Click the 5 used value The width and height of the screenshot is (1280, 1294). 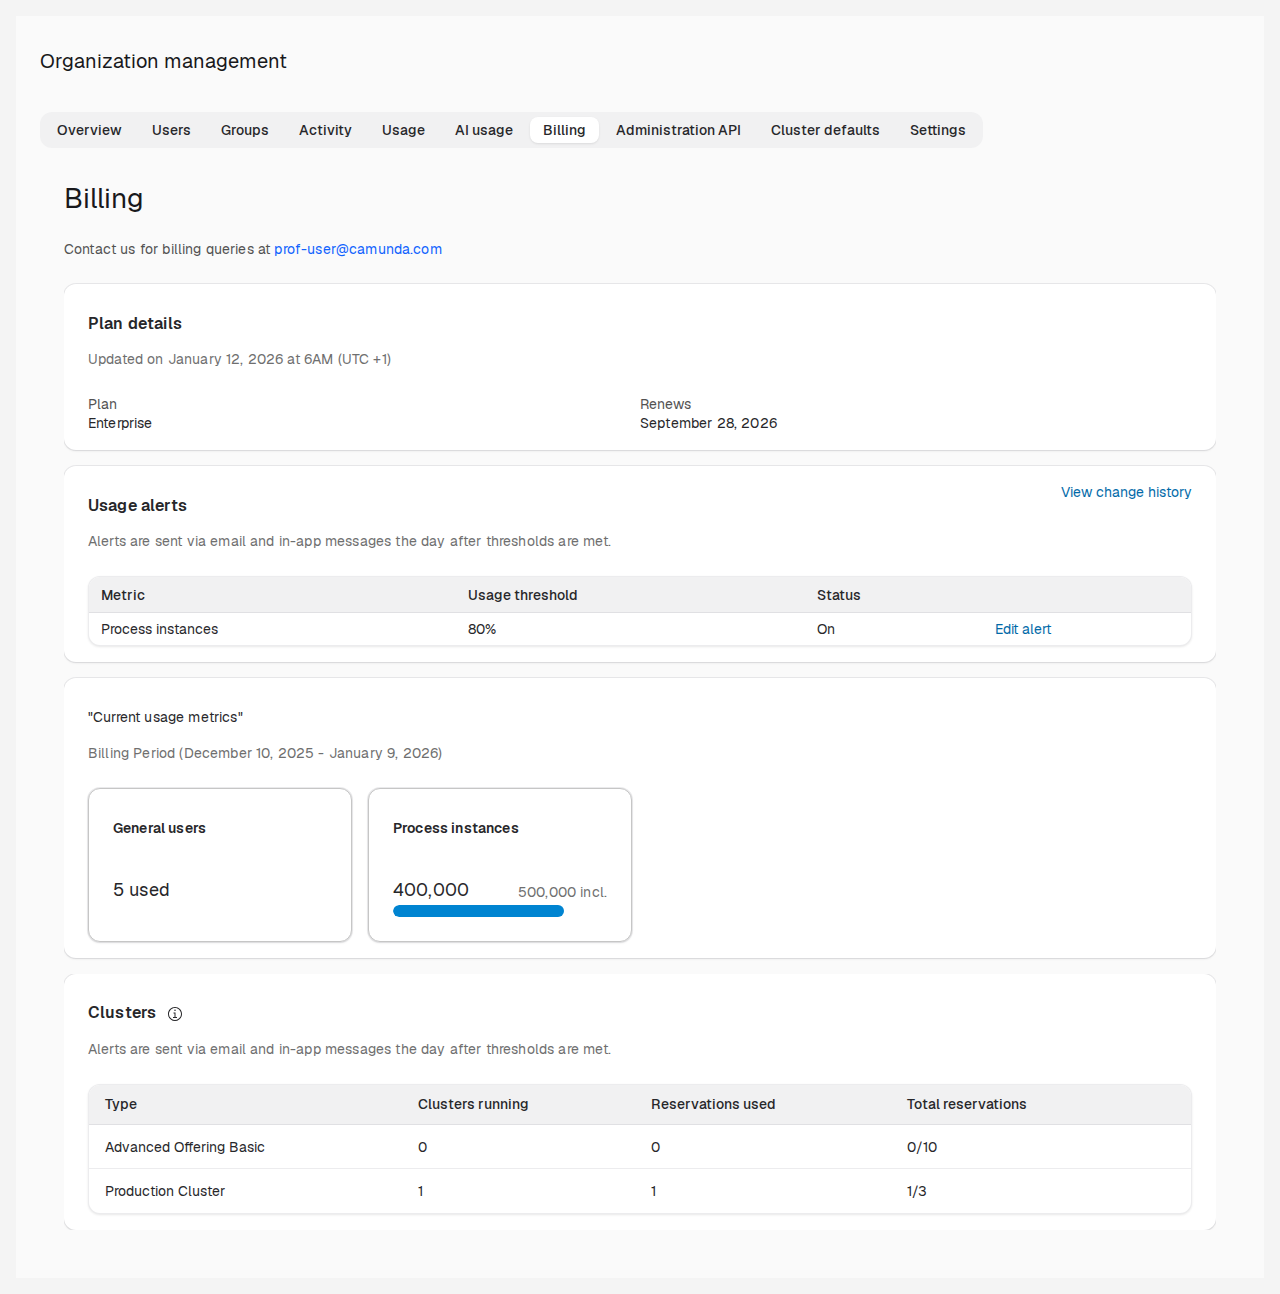click(141, 890)
